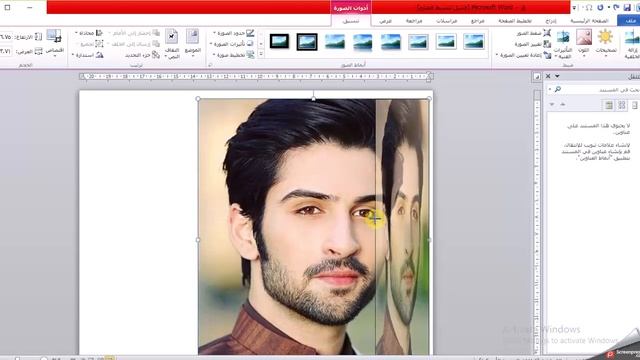Expand the Crop button dropdown arrow

(54, 56)
